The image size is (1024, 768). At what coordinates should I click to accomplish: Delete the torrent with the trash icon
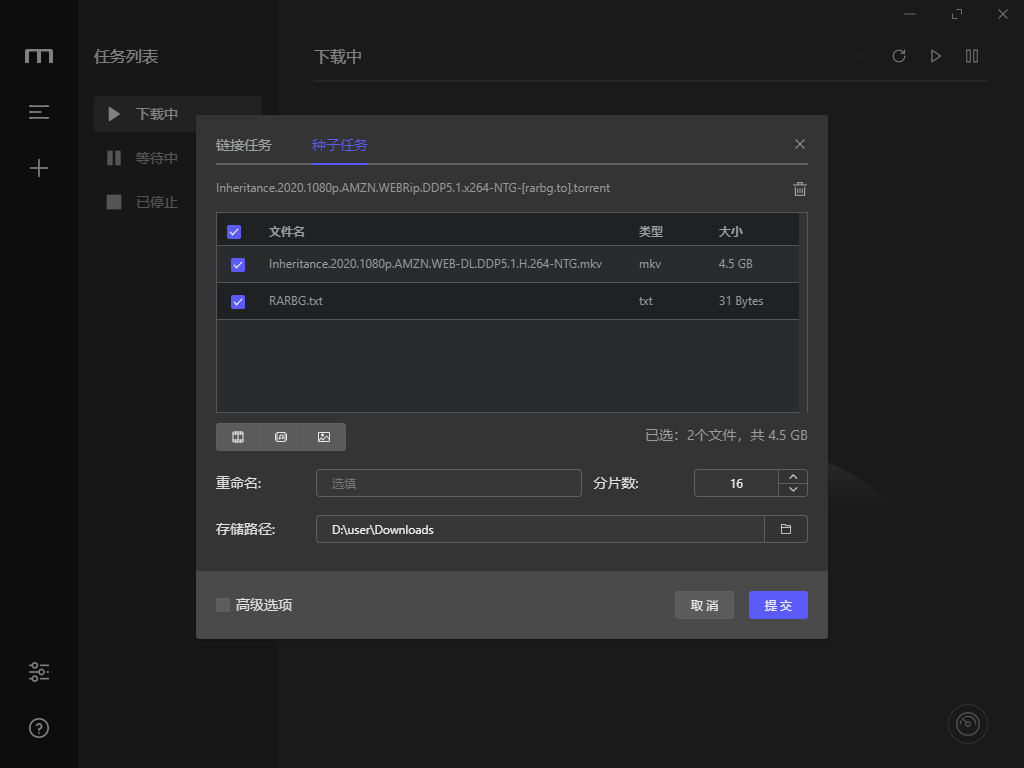(x=799, y=189)
